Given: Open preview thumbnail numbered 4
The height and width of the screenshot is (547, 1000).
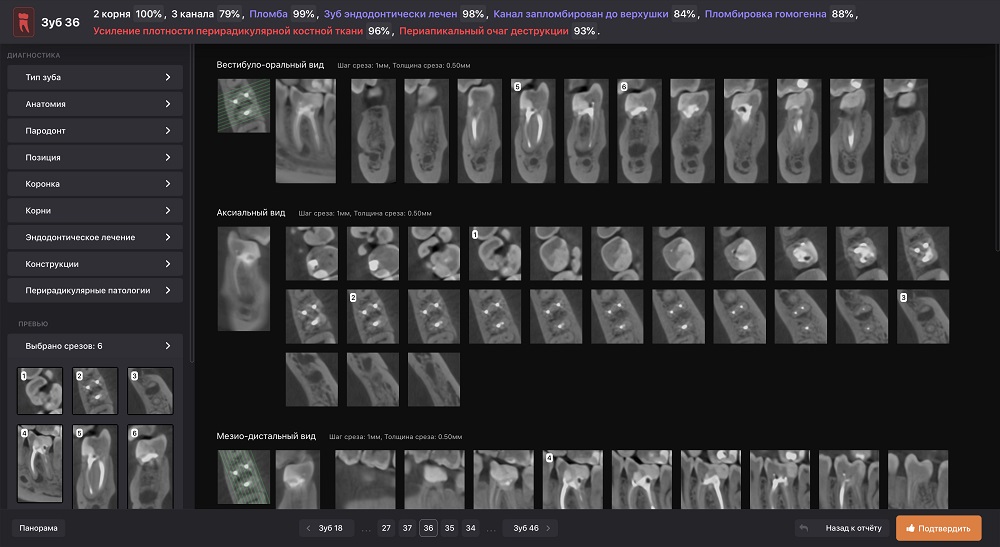Looking at the screenshot, I should point(40,464).
